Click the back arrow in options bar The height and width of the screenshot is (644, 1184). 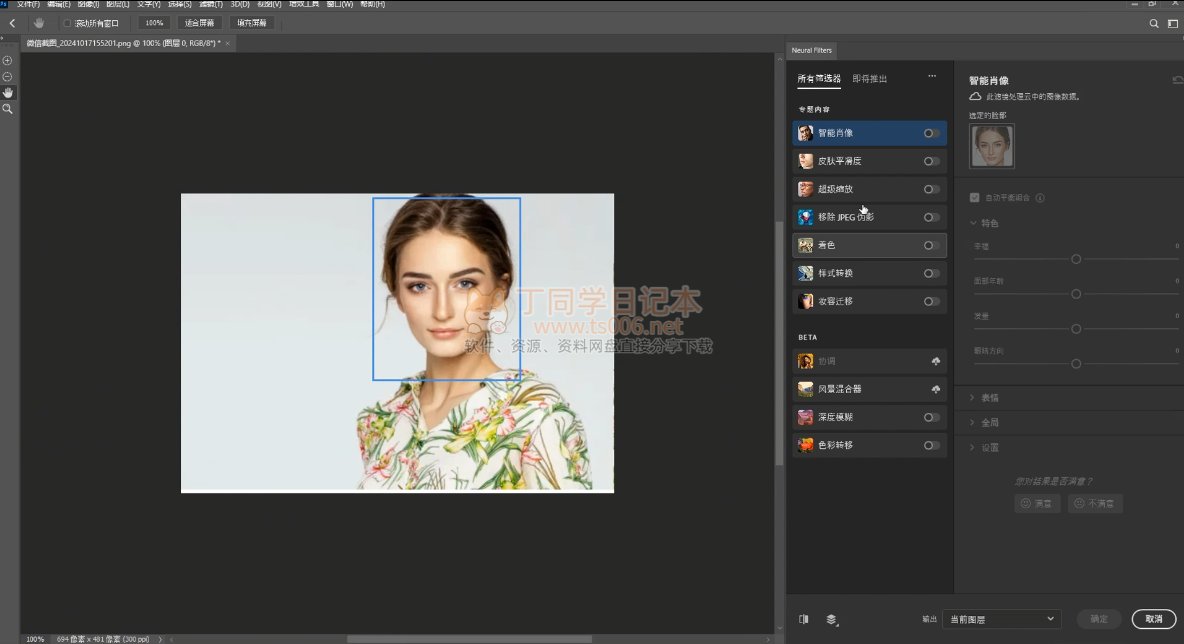(x=12, y=22)
